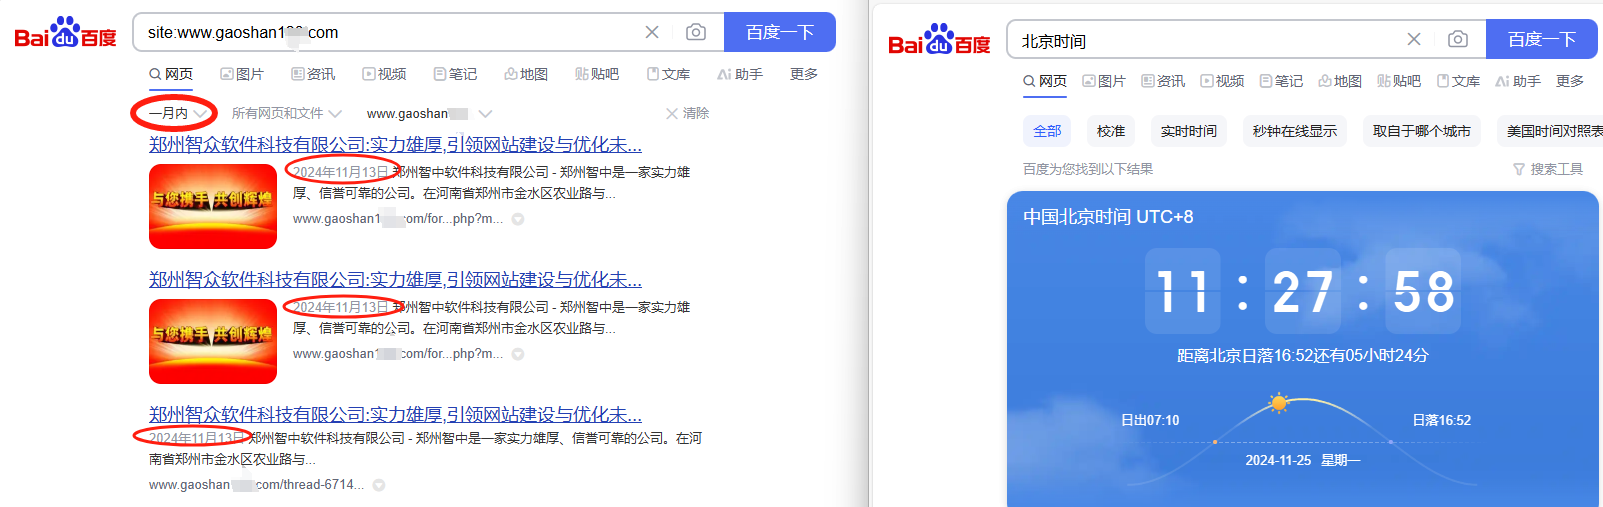The height and width of the screenshot is (507, 1603).
Task: Select 地图 tab in left window
Action: pos(526,74)
